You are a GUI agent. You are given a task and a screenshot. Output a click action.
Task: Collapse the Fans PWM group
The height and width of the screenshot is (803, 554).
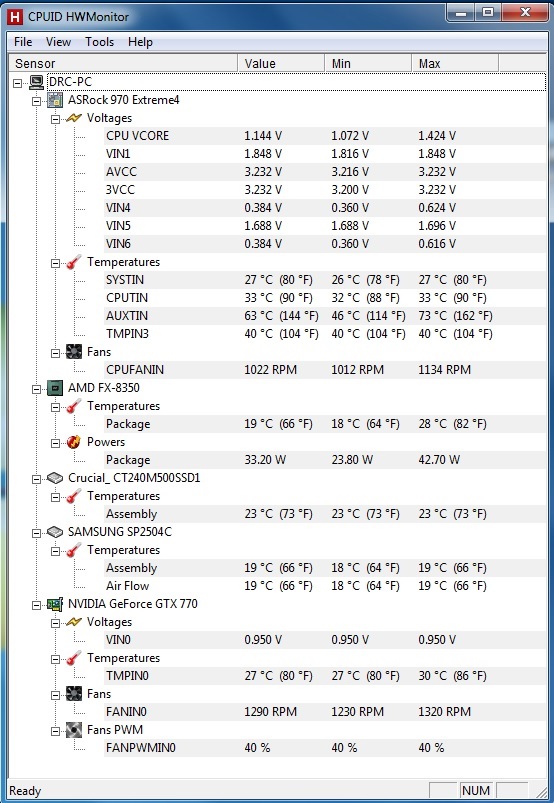pos(55,731)
